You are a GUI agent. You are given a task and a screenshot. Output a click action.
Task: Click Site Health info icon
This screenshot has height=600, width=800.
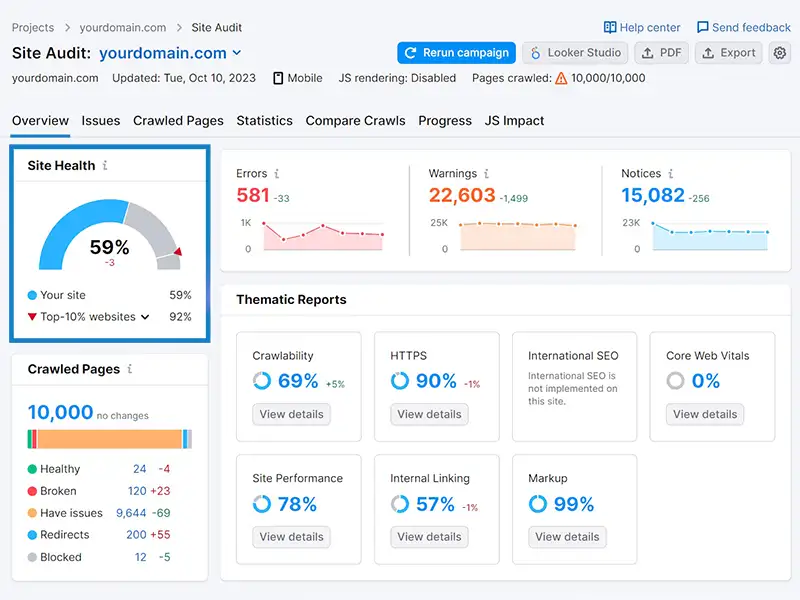[105, 165]
